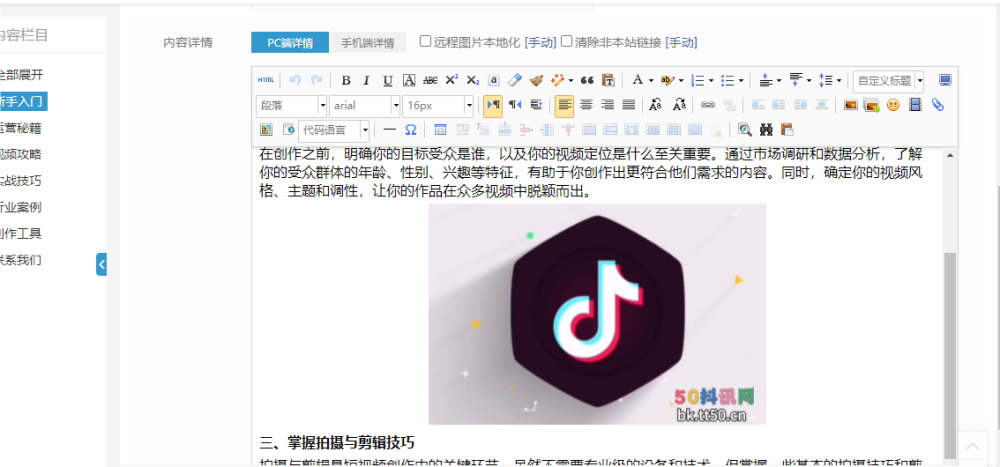Open the auto-typeset options arrow
This screenshot has width=1000, height=467.
click(x=571, y=80)
